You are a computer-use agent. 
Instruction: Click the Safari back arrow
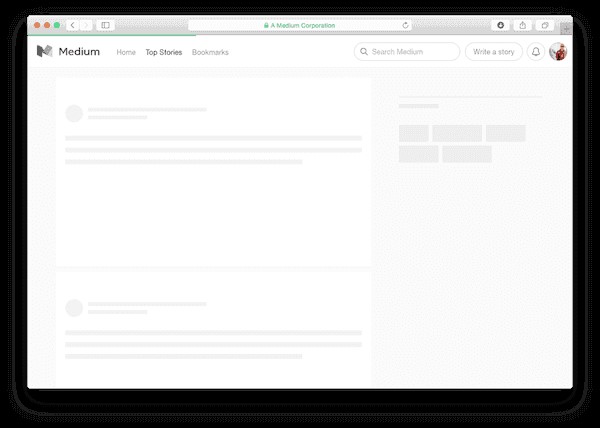tap(73, 25)
